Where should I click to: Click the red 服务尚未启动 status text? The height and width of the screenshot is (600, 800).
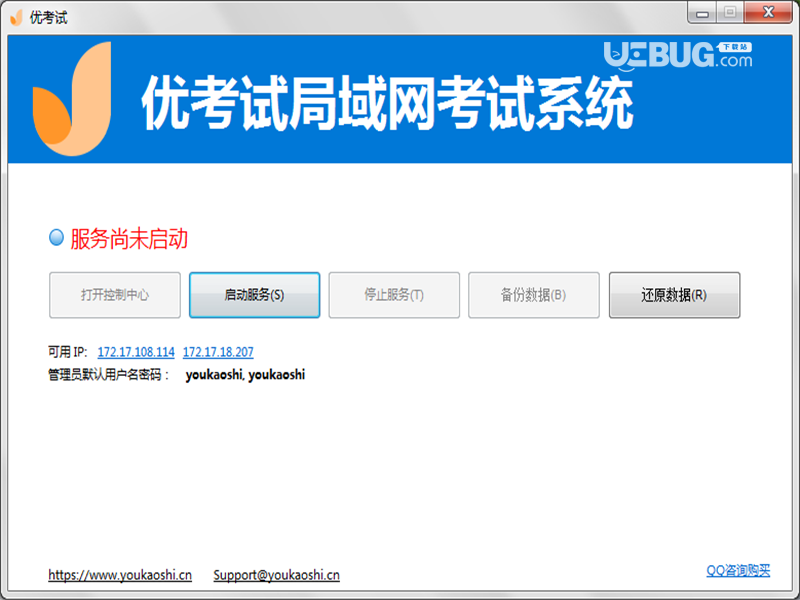click(129, 239)
